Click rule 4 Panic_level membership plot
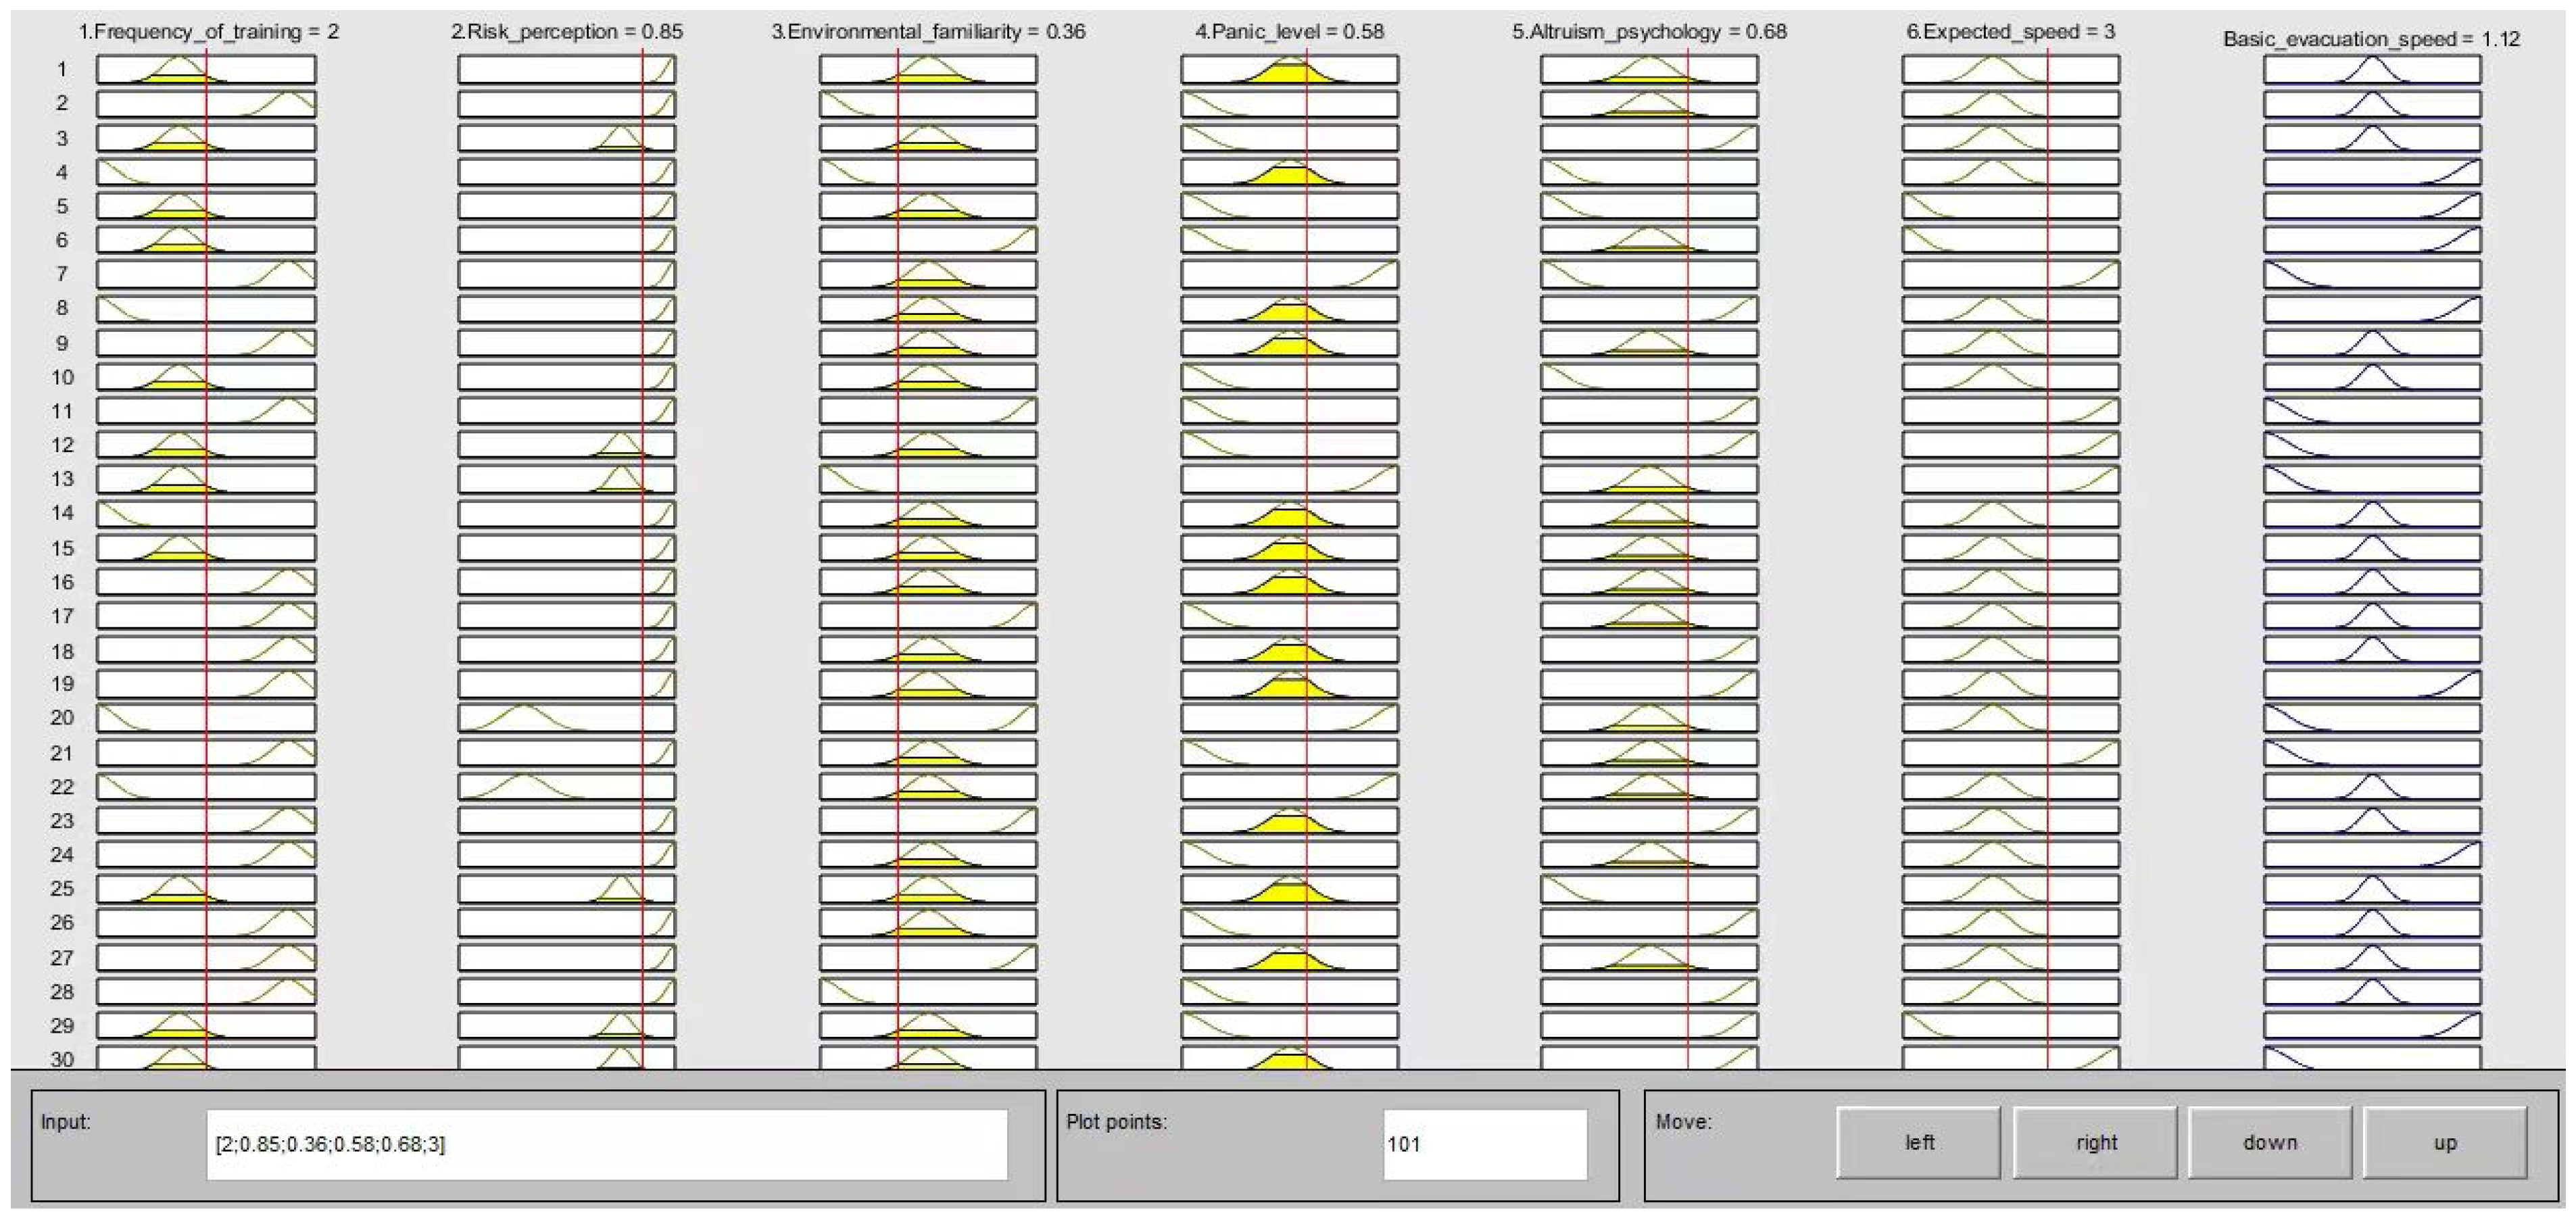 pyautogui.click(x=1289, y=171)
